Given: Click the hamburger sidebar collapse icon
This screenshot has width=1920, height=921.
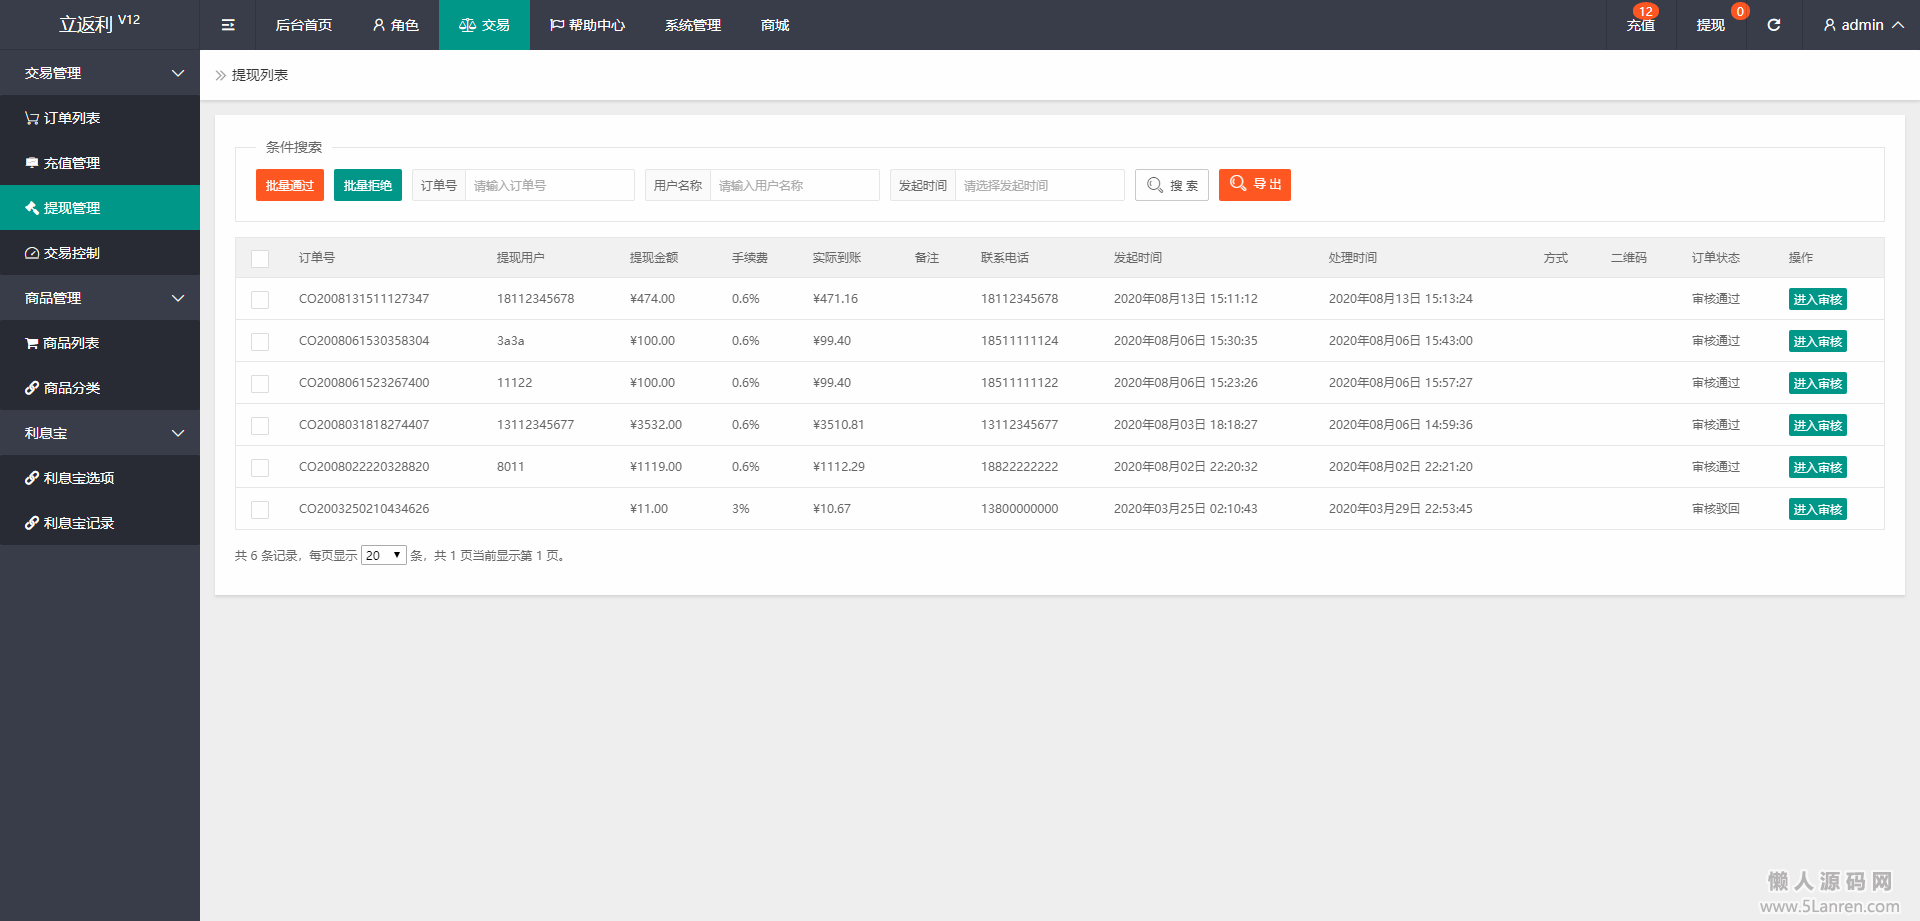Looking at the screenshot, I should [x=228, y=25].
